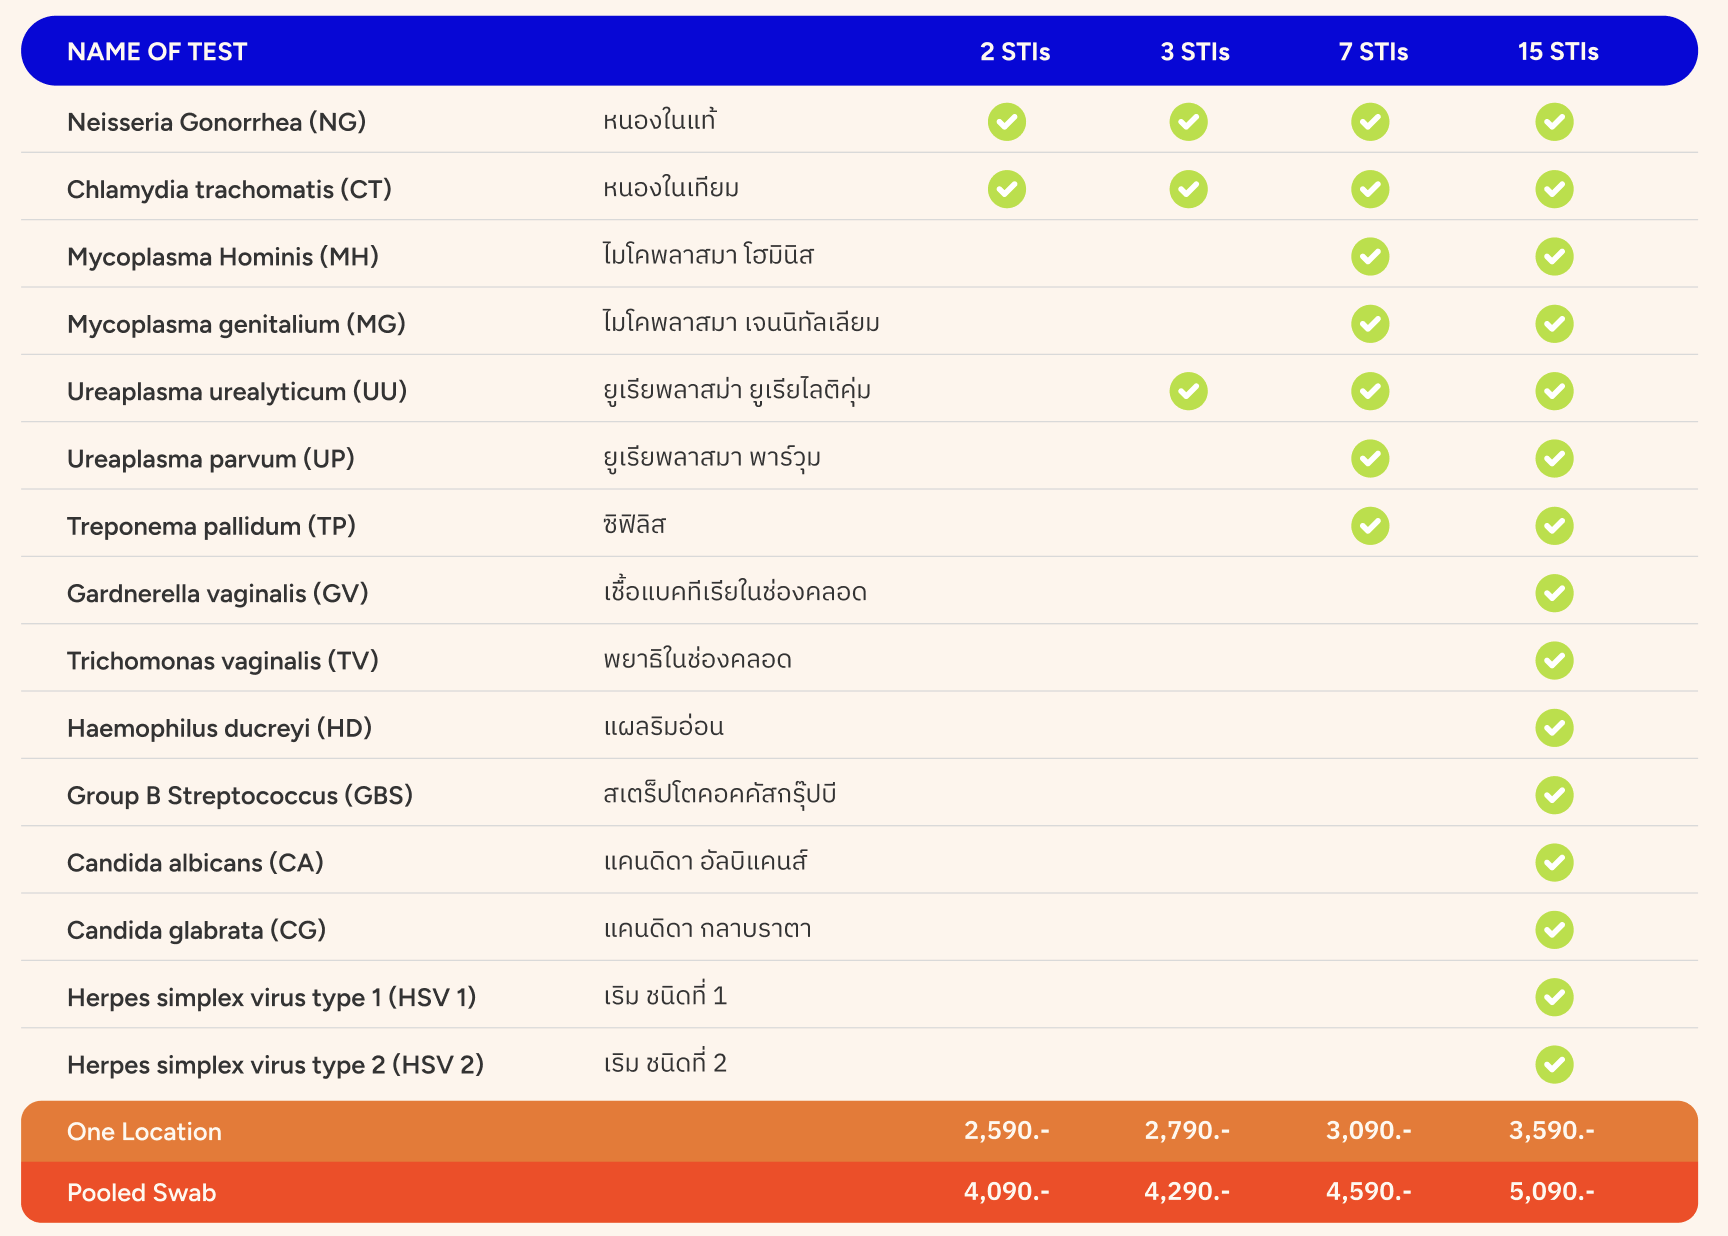
Task: Click the Mycoplasma Hominis checkmark under 7 STIs
Action: click(1370, 257)
